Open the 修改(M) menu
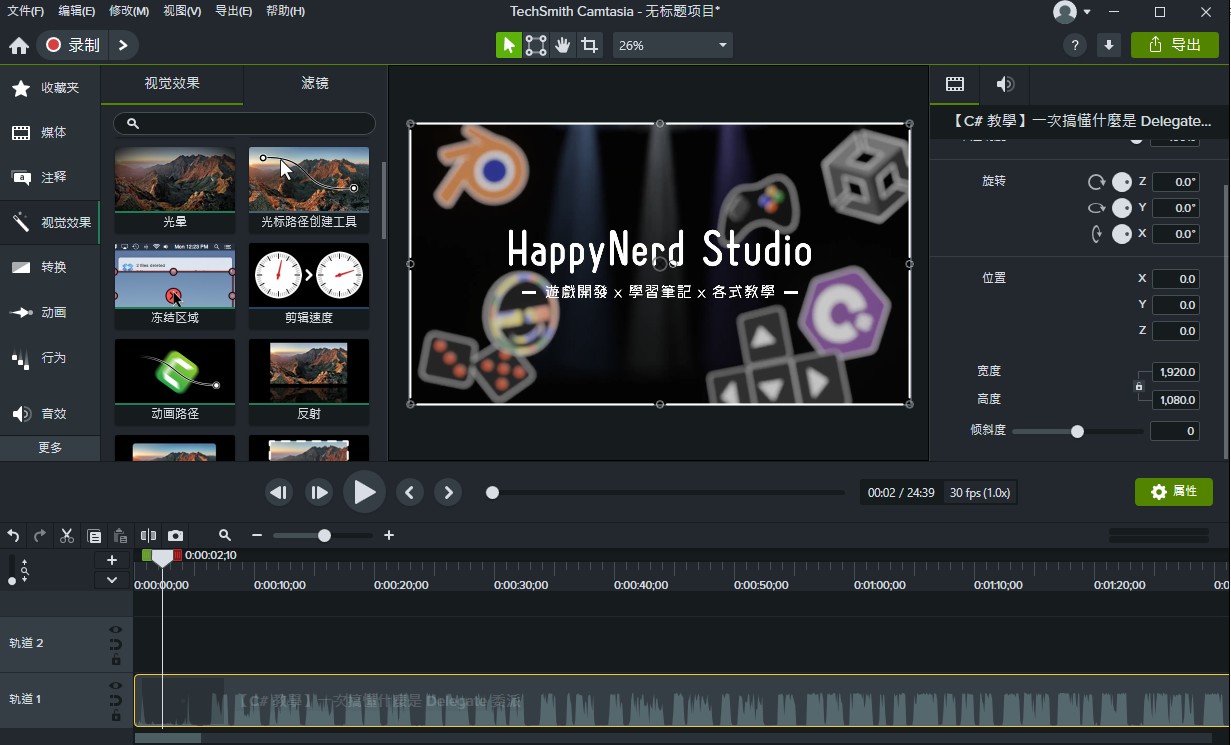Screen dimensions: 1231x745 129,11
